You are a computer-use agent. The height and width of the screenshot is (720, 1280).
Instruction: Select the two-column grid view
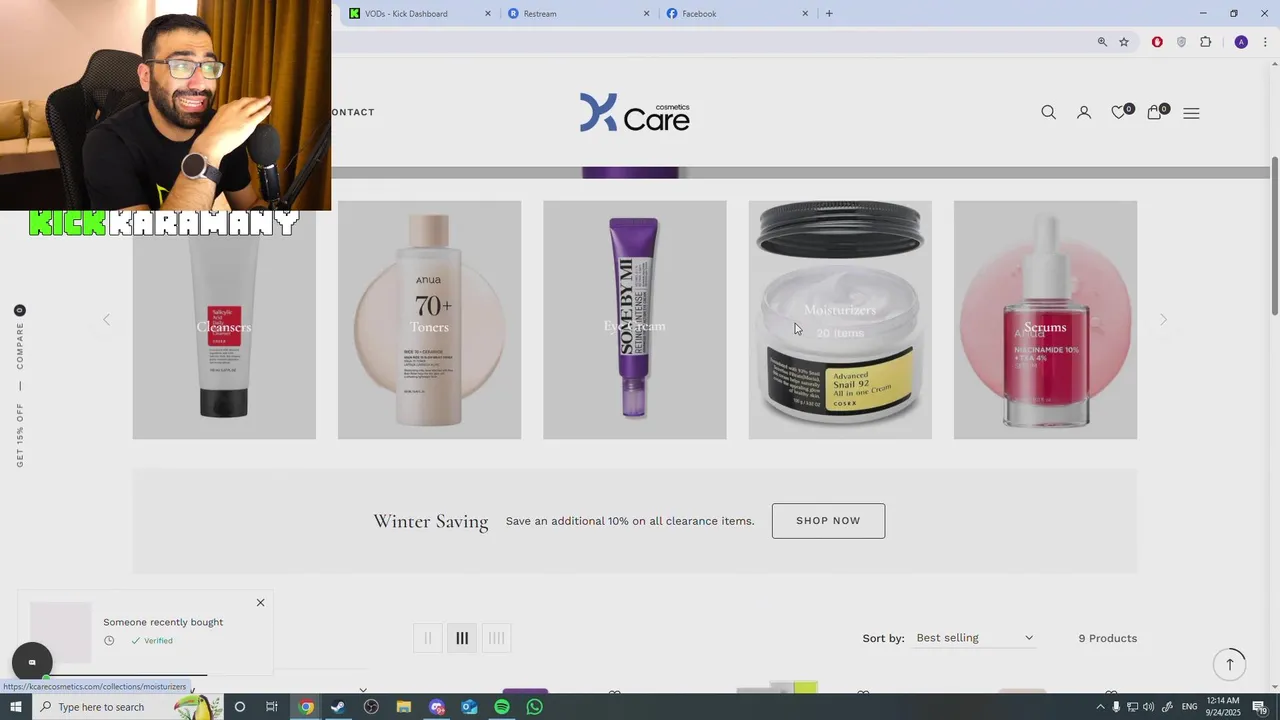point(428,638)
